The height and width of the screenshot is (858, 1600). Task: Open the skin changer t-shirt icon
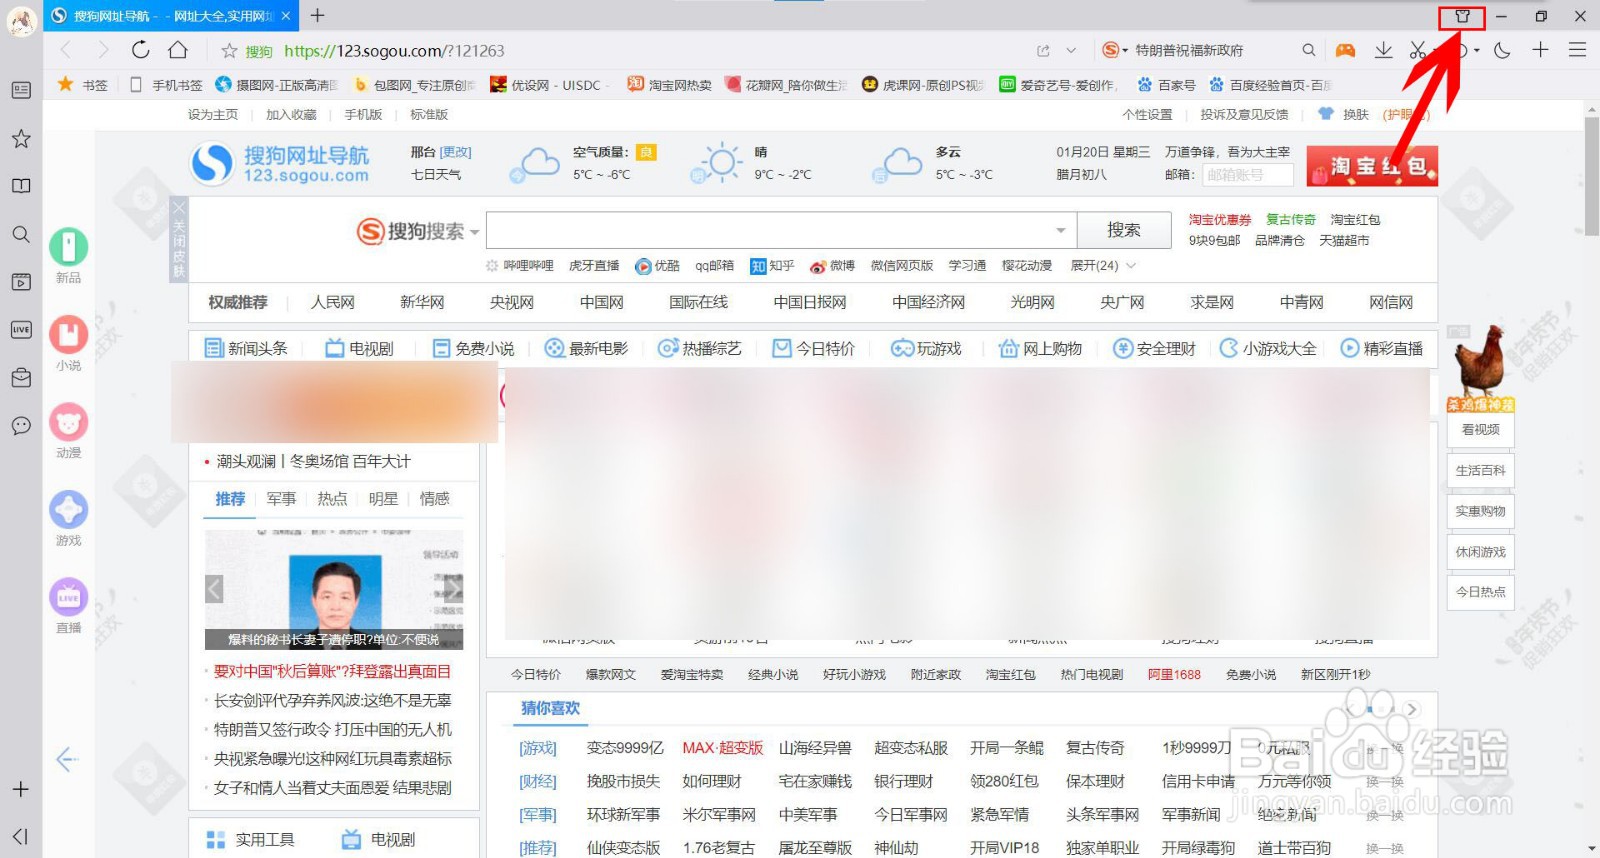pos(1462,16)
